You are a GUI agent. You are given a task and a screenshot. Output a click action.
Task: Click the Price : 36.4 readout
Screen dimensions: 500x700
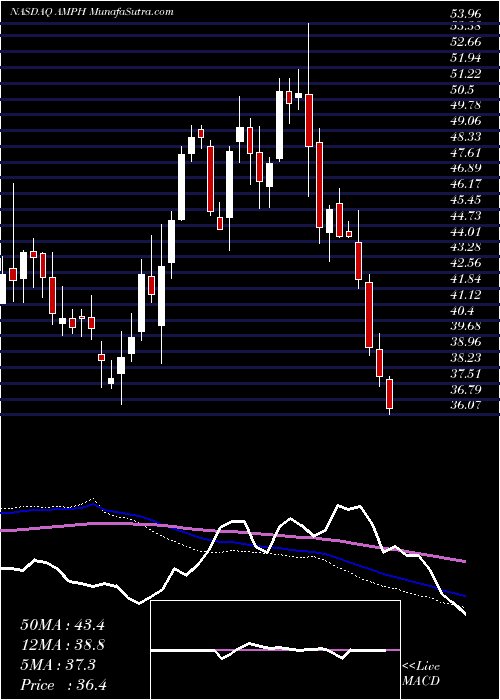pos(64,685)
